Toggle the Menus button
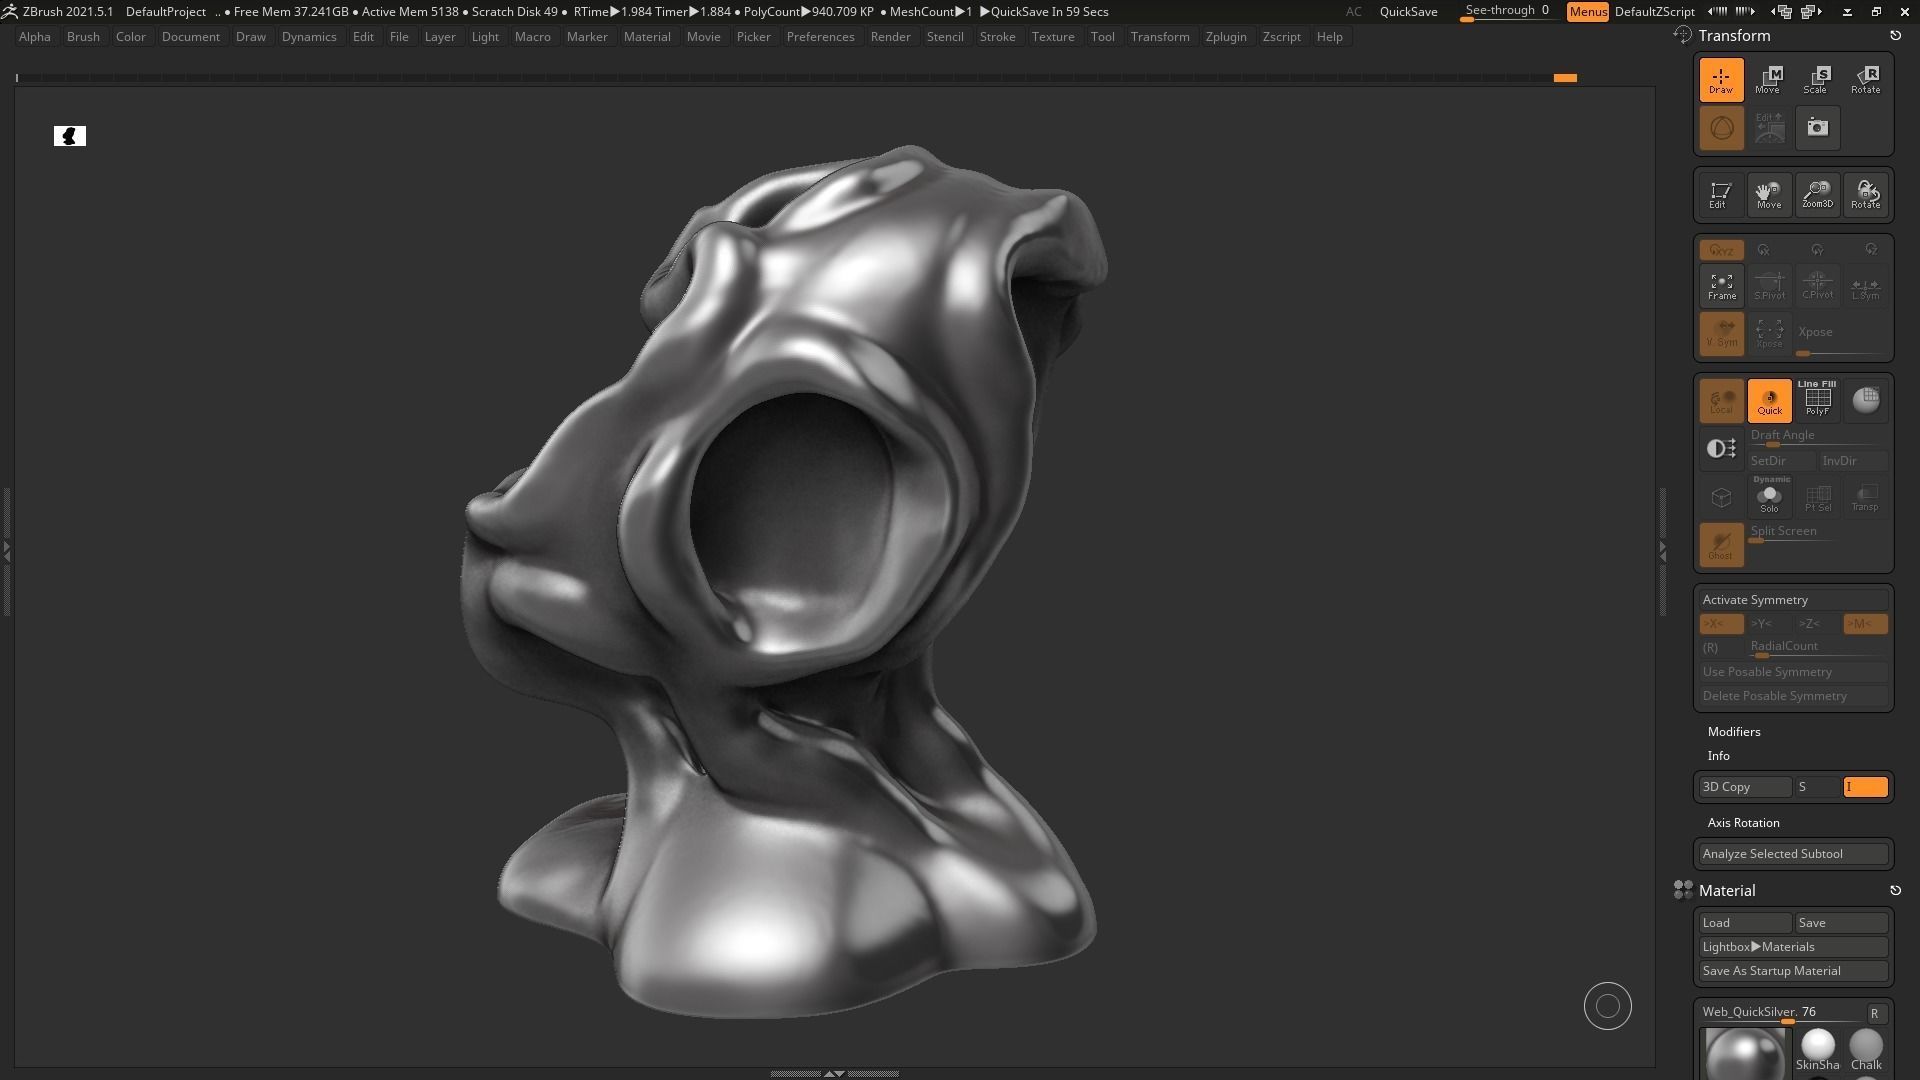Screen dimensions: 1920x1080 click(1587, 12)
